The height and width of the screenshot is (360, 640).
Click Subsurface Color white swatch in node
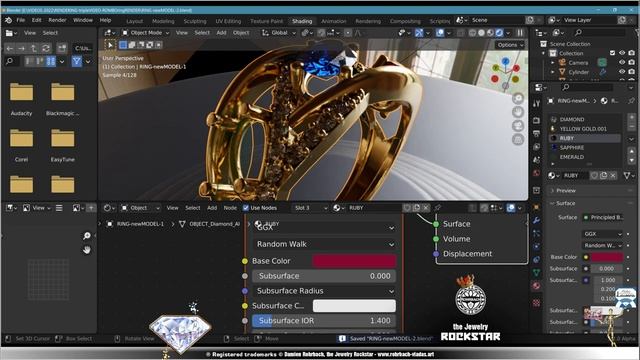pos(354,306)
